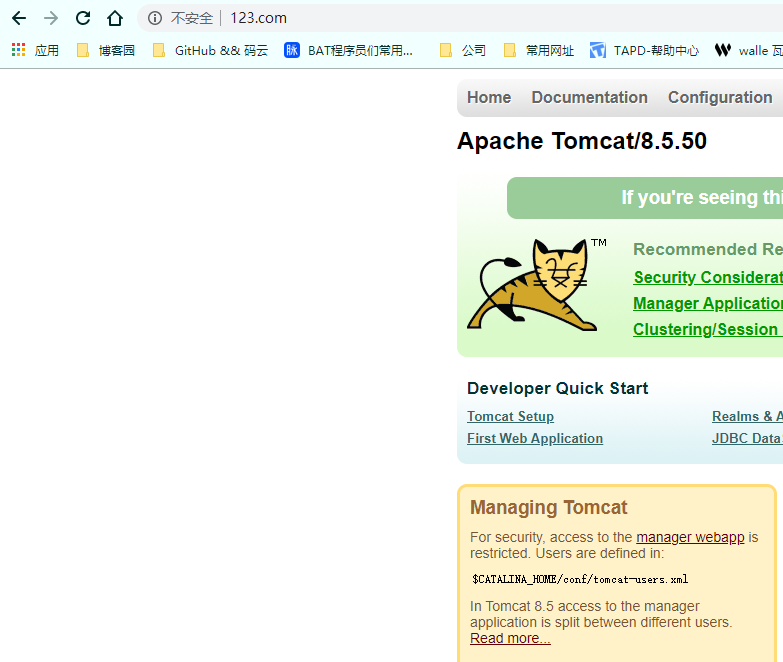Click the Managing Tomcat heading
This screenshot has height=662, width=783.
tap(548, 507)
